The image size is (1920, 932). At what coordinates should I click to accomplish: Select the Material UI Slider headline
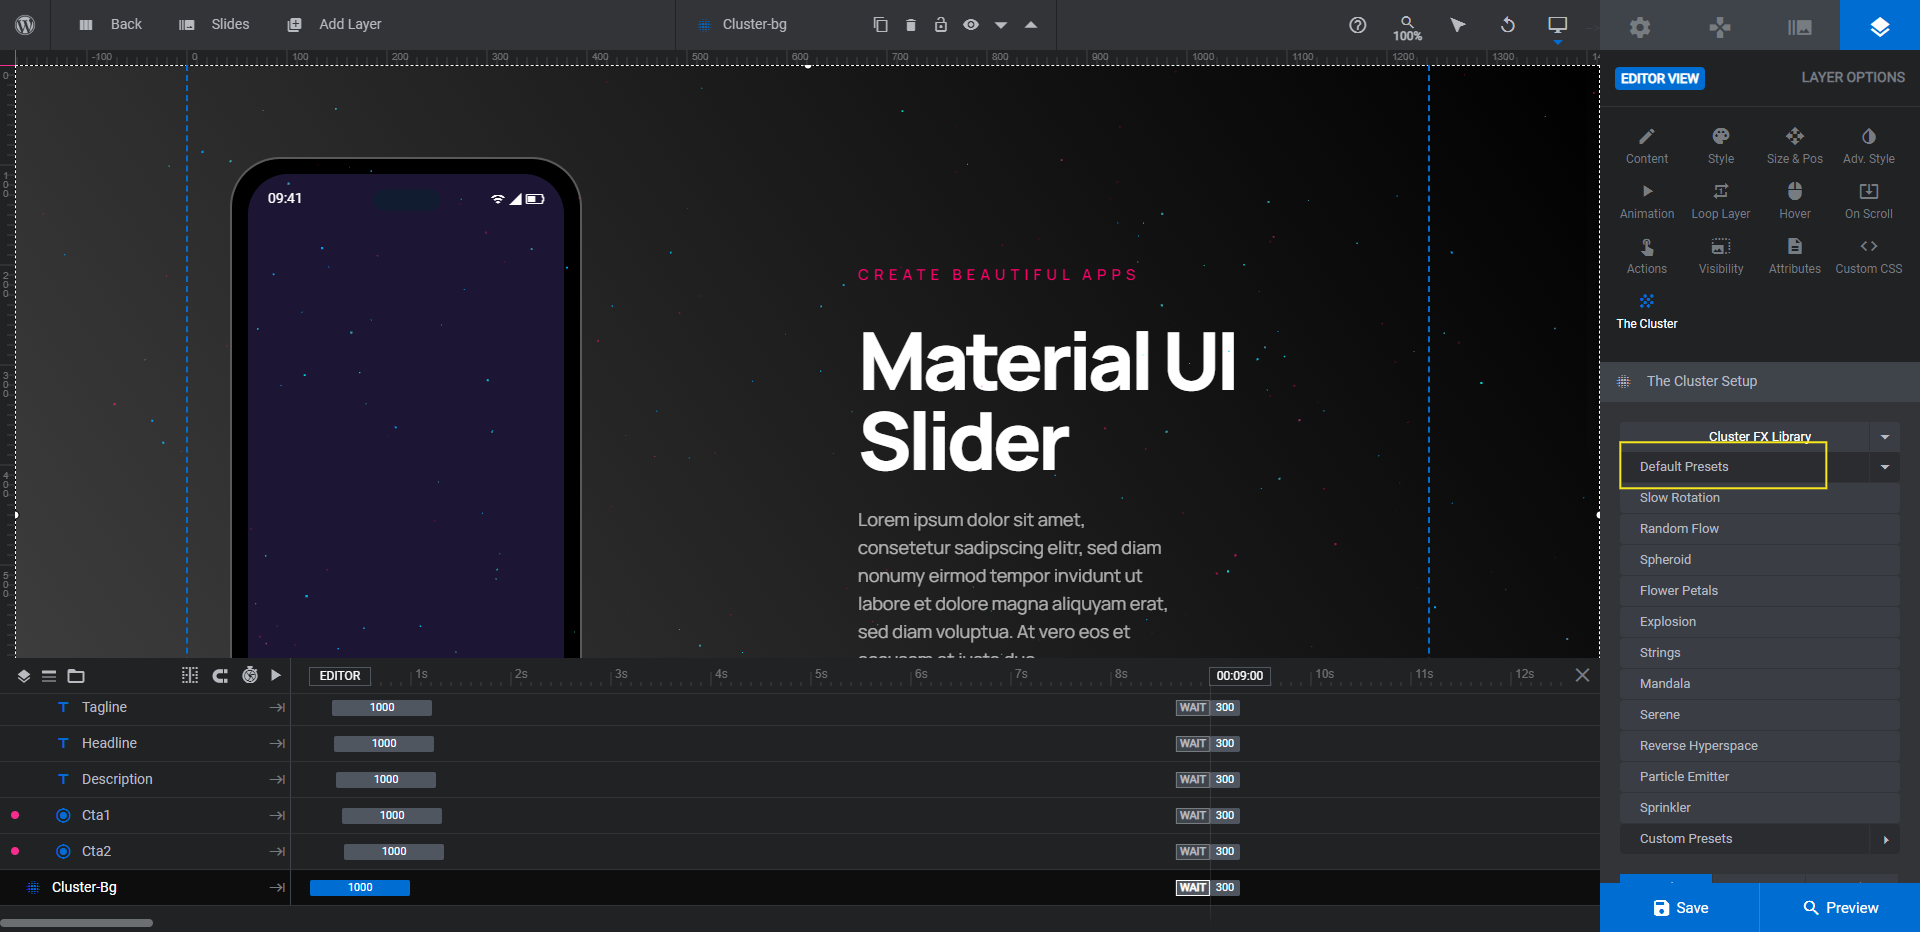pyautogui.click(x=1048, y=401)
